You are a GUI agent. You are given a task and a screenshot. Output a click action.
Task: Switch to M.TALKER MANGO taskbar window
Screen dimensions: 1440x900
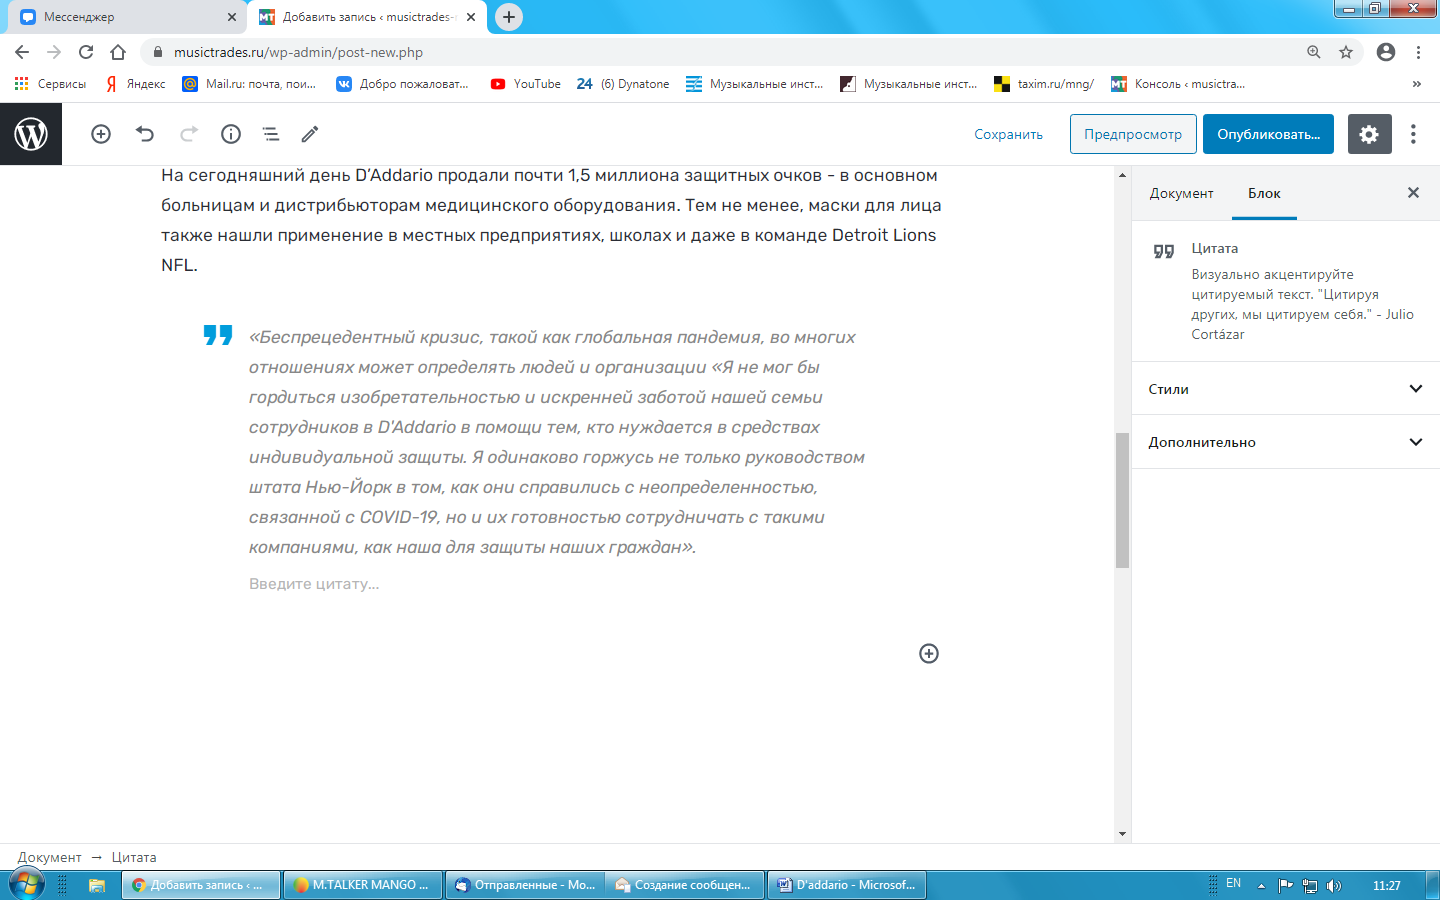pos(363,885)
